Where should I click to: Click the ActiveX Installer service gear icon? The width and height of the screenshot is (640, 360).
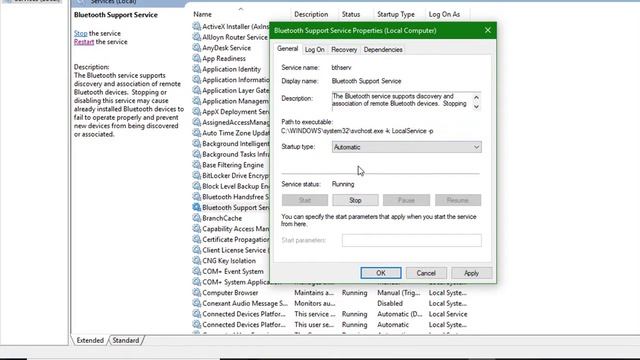coord(196,27)
